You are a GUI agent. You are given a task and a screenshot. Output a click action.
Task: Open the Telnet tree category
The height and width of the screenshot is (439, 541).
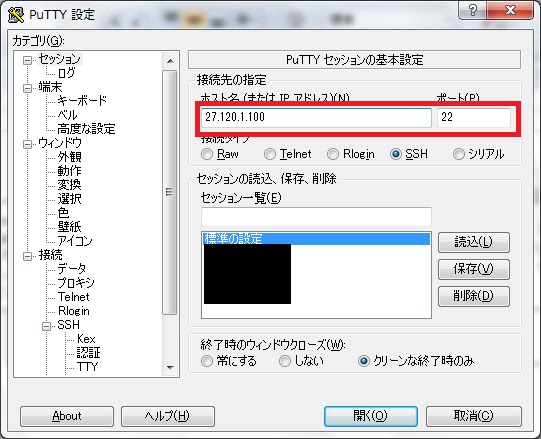pyautogui.click(x=73, y=297)
